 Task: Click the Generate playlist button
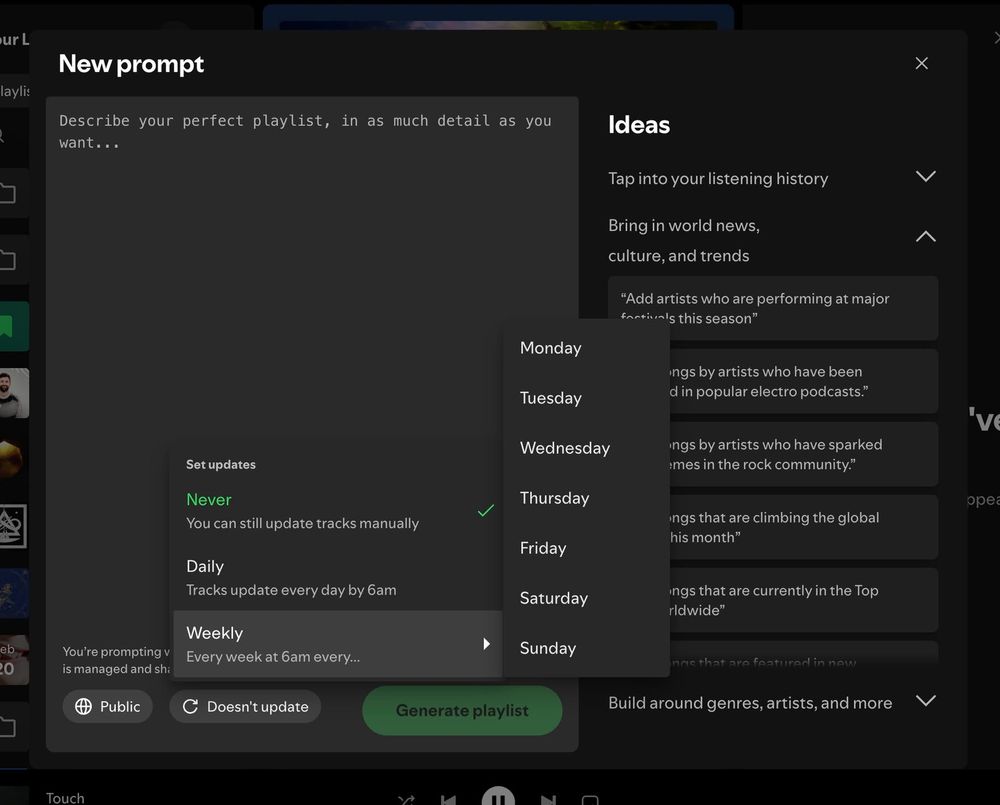coord(462,710)
